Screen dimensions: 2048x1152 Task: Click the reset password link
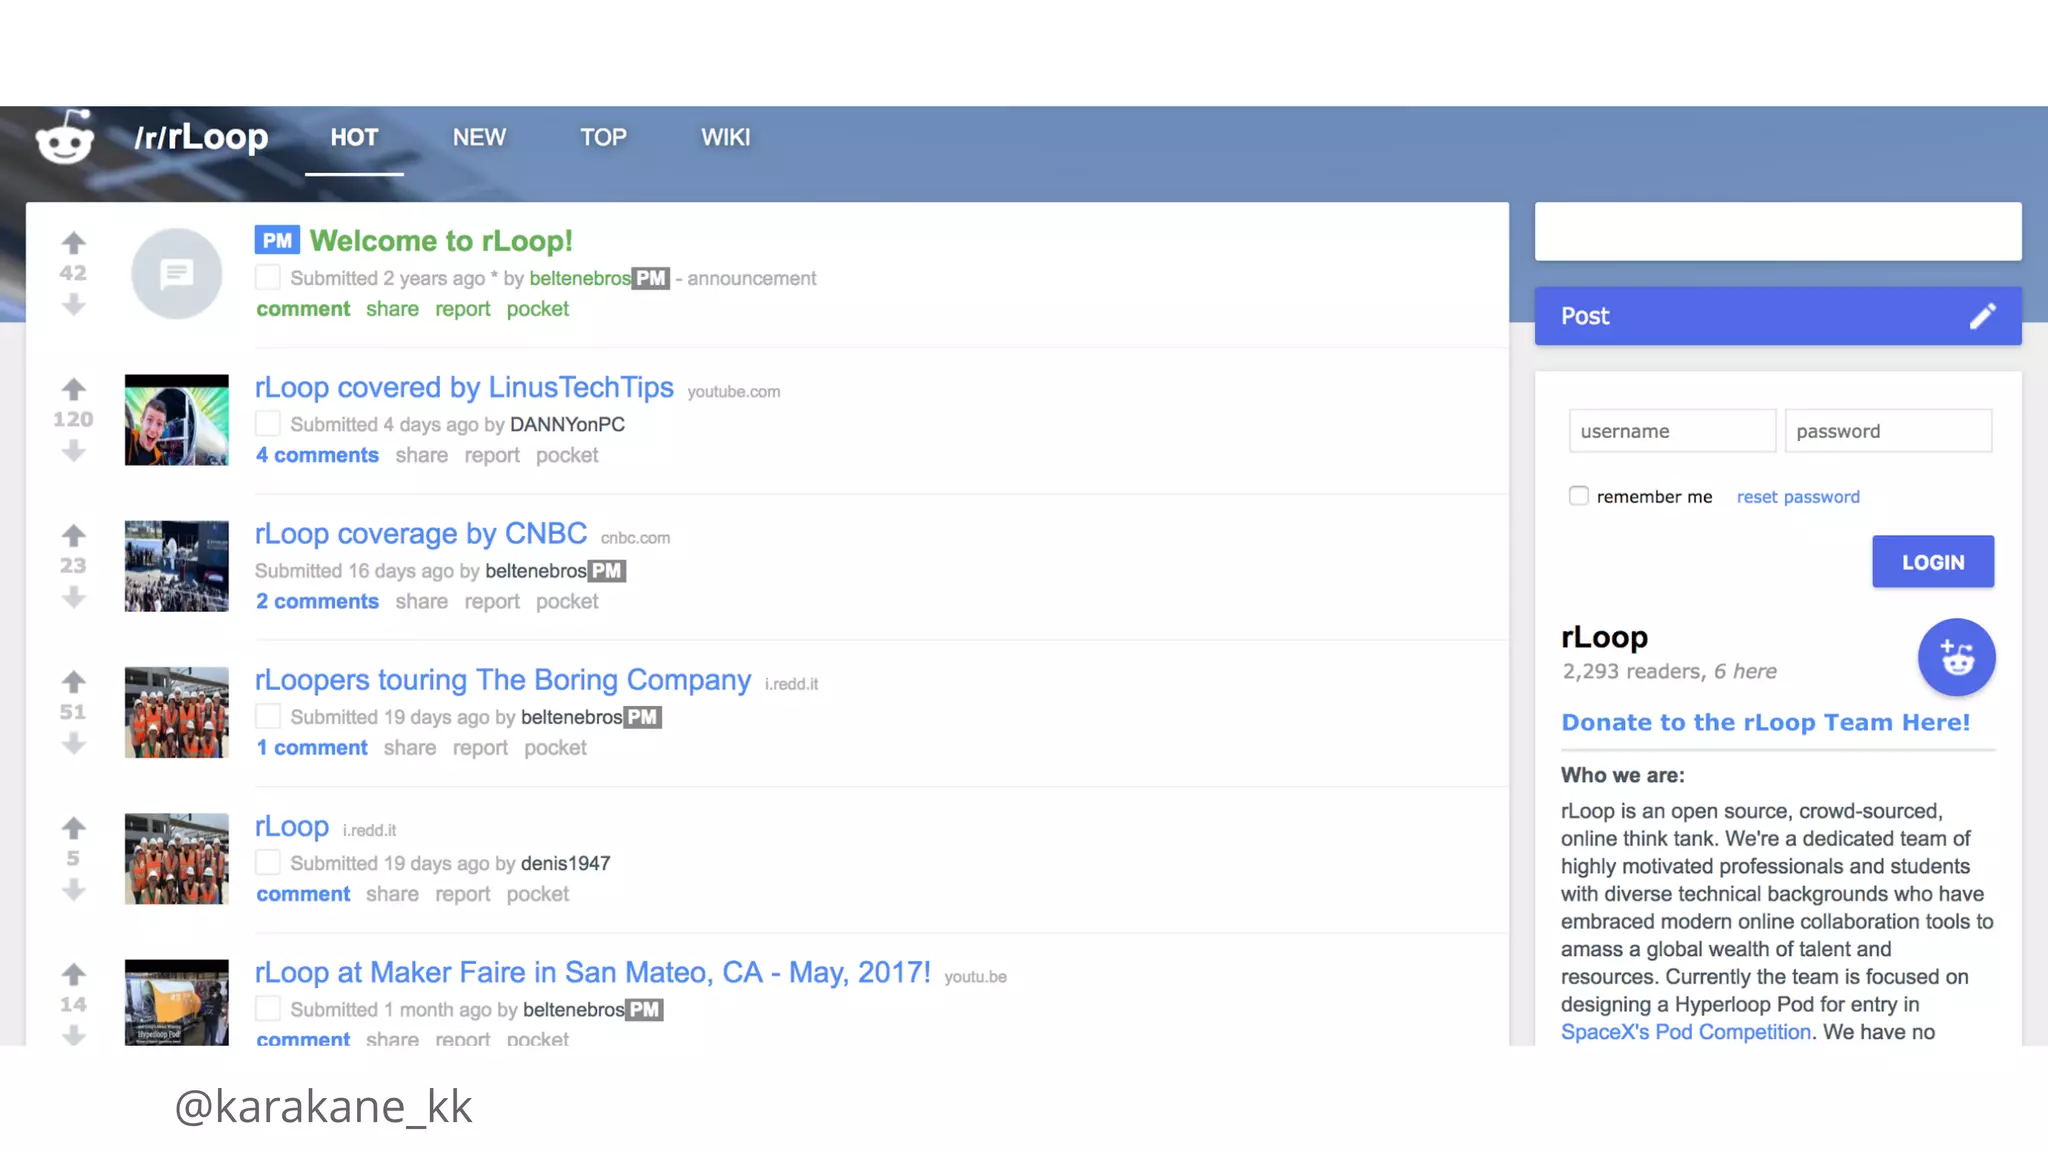1797,497
